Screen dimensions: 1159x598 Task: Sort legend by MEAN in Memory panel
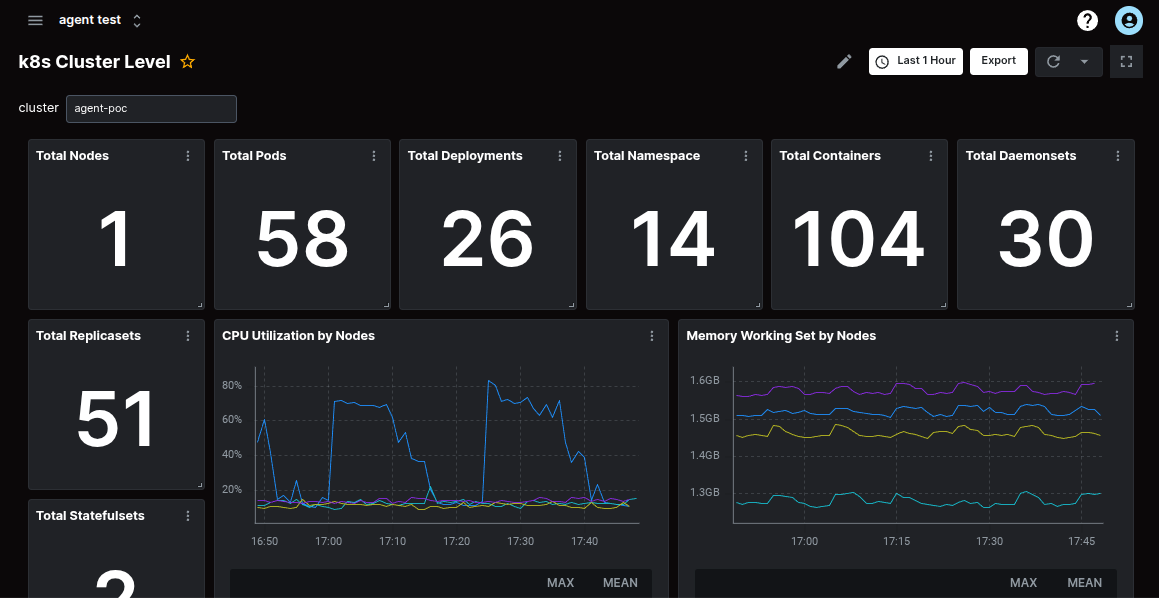coord(1084,582)
